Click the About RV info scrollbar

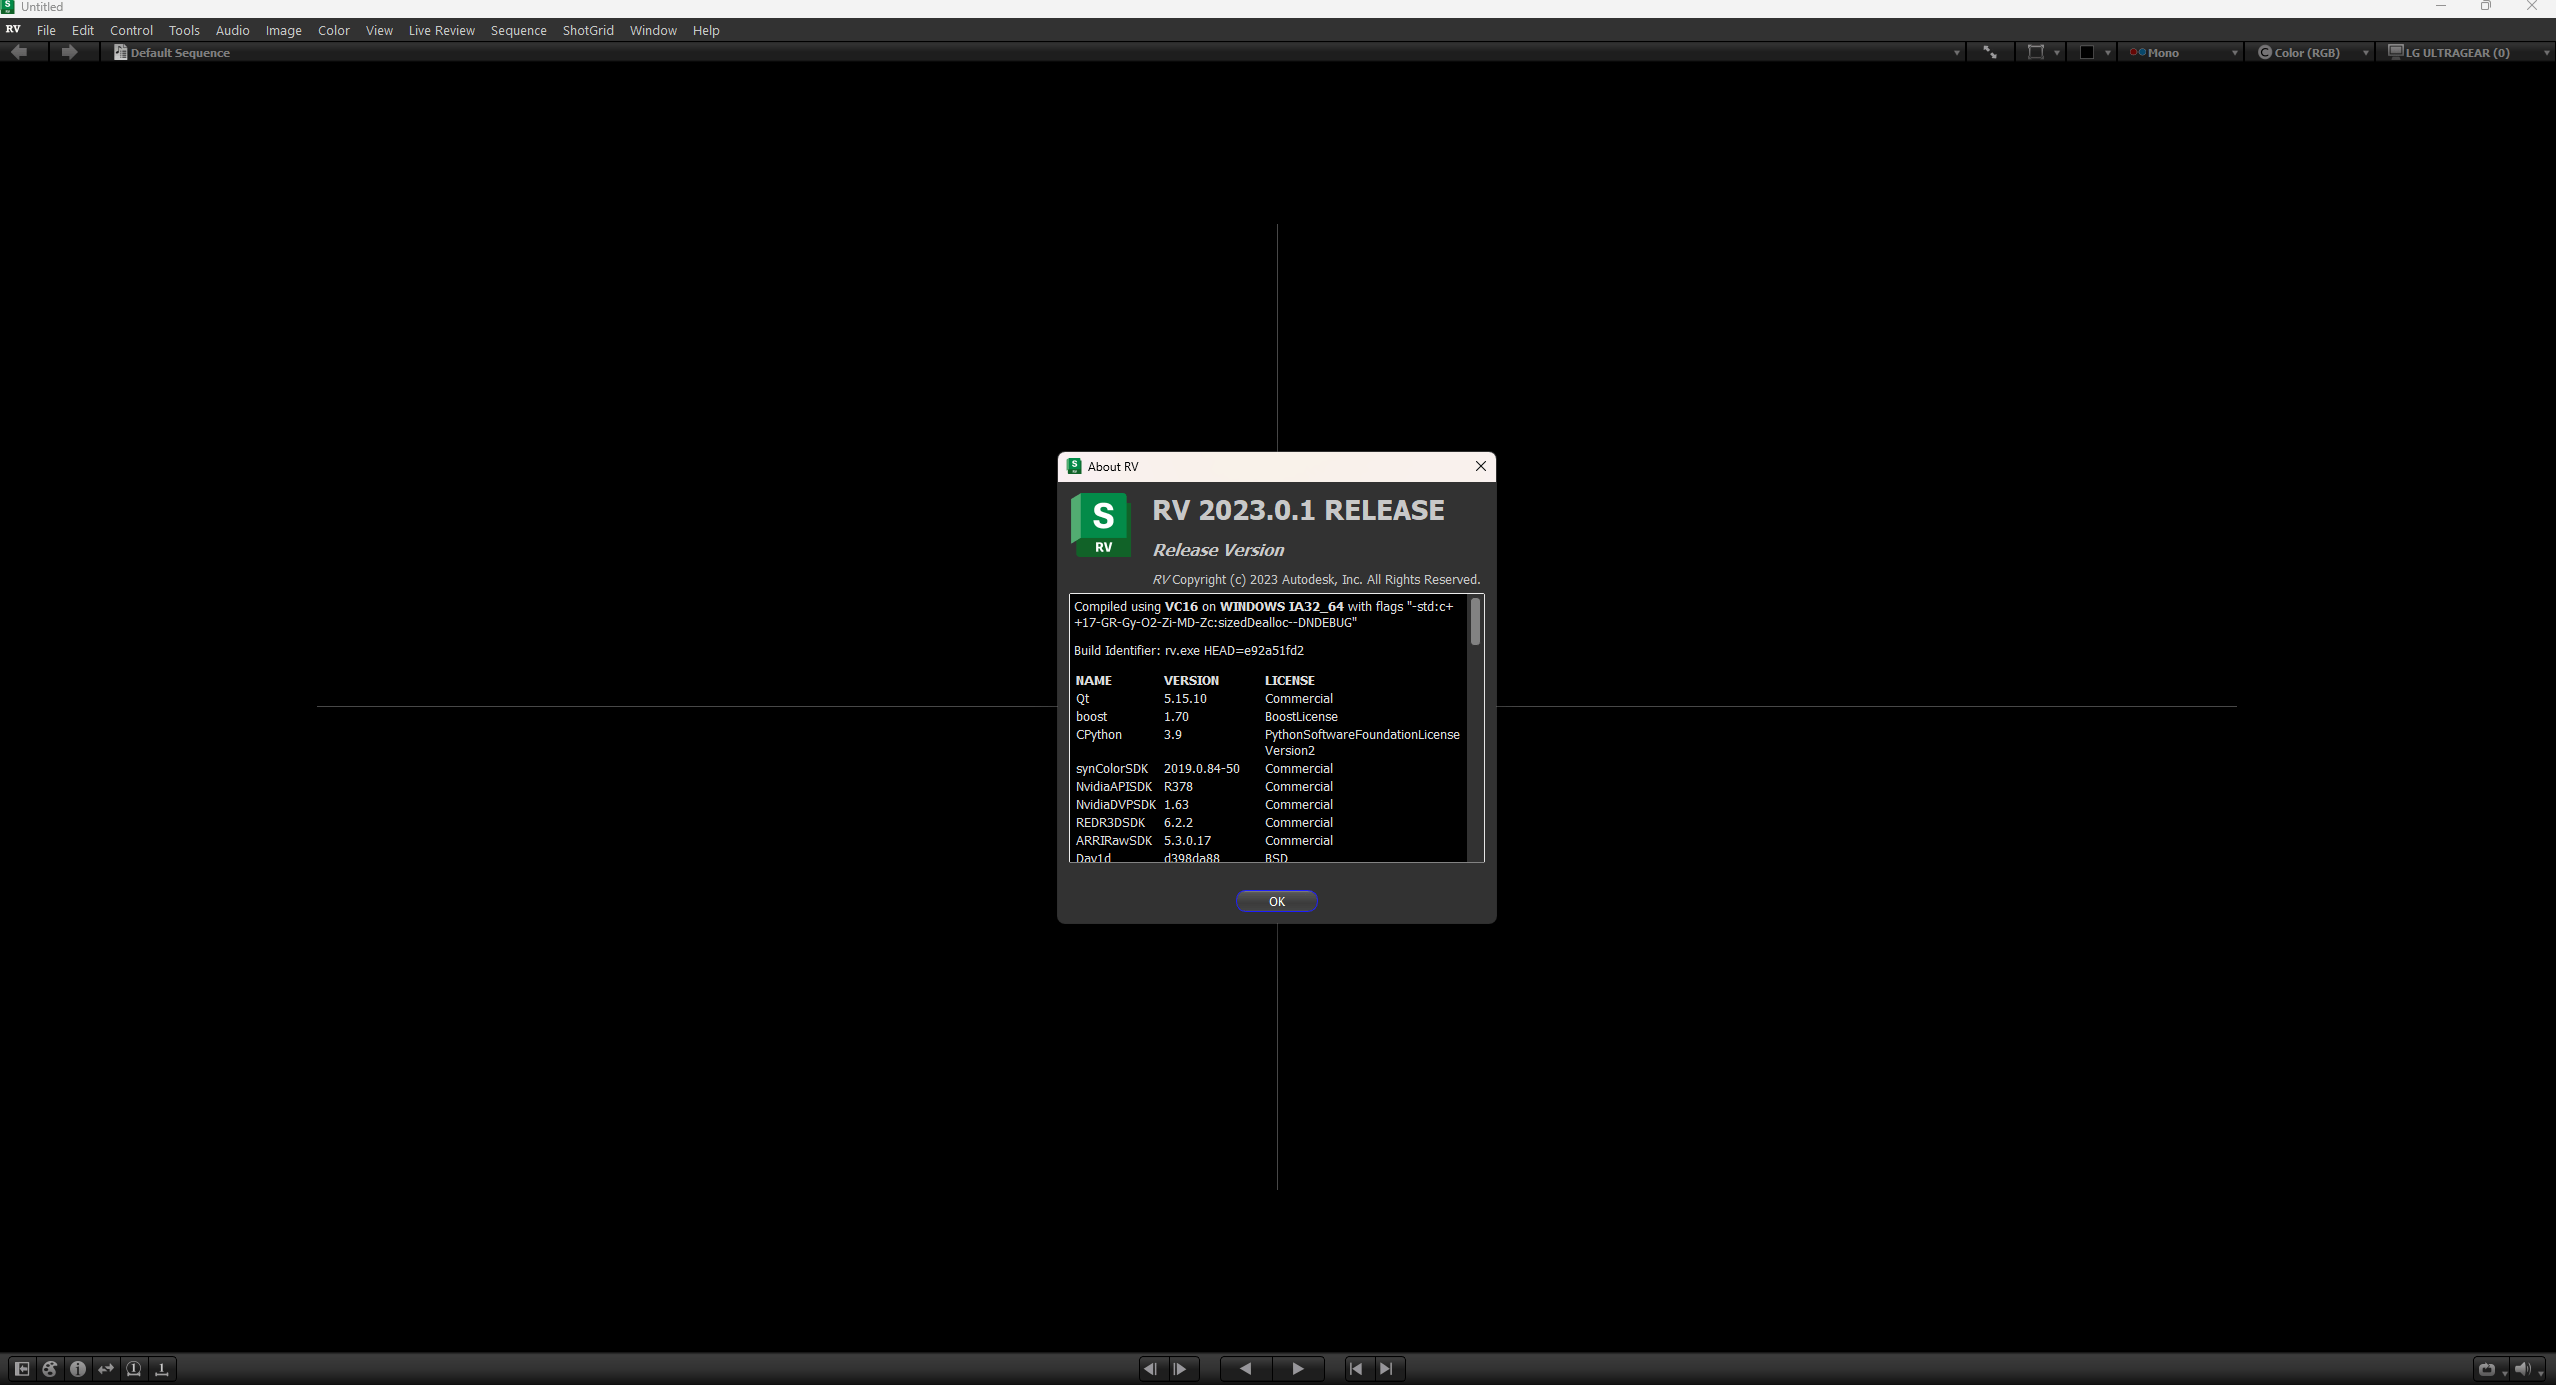pyautogui.click(x=1475, y=622)
